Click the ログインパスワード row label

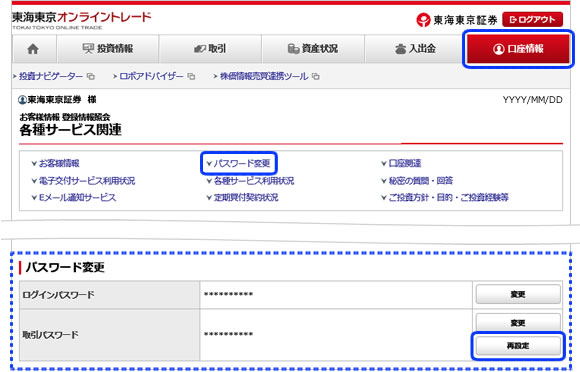[x=58, y=295]
